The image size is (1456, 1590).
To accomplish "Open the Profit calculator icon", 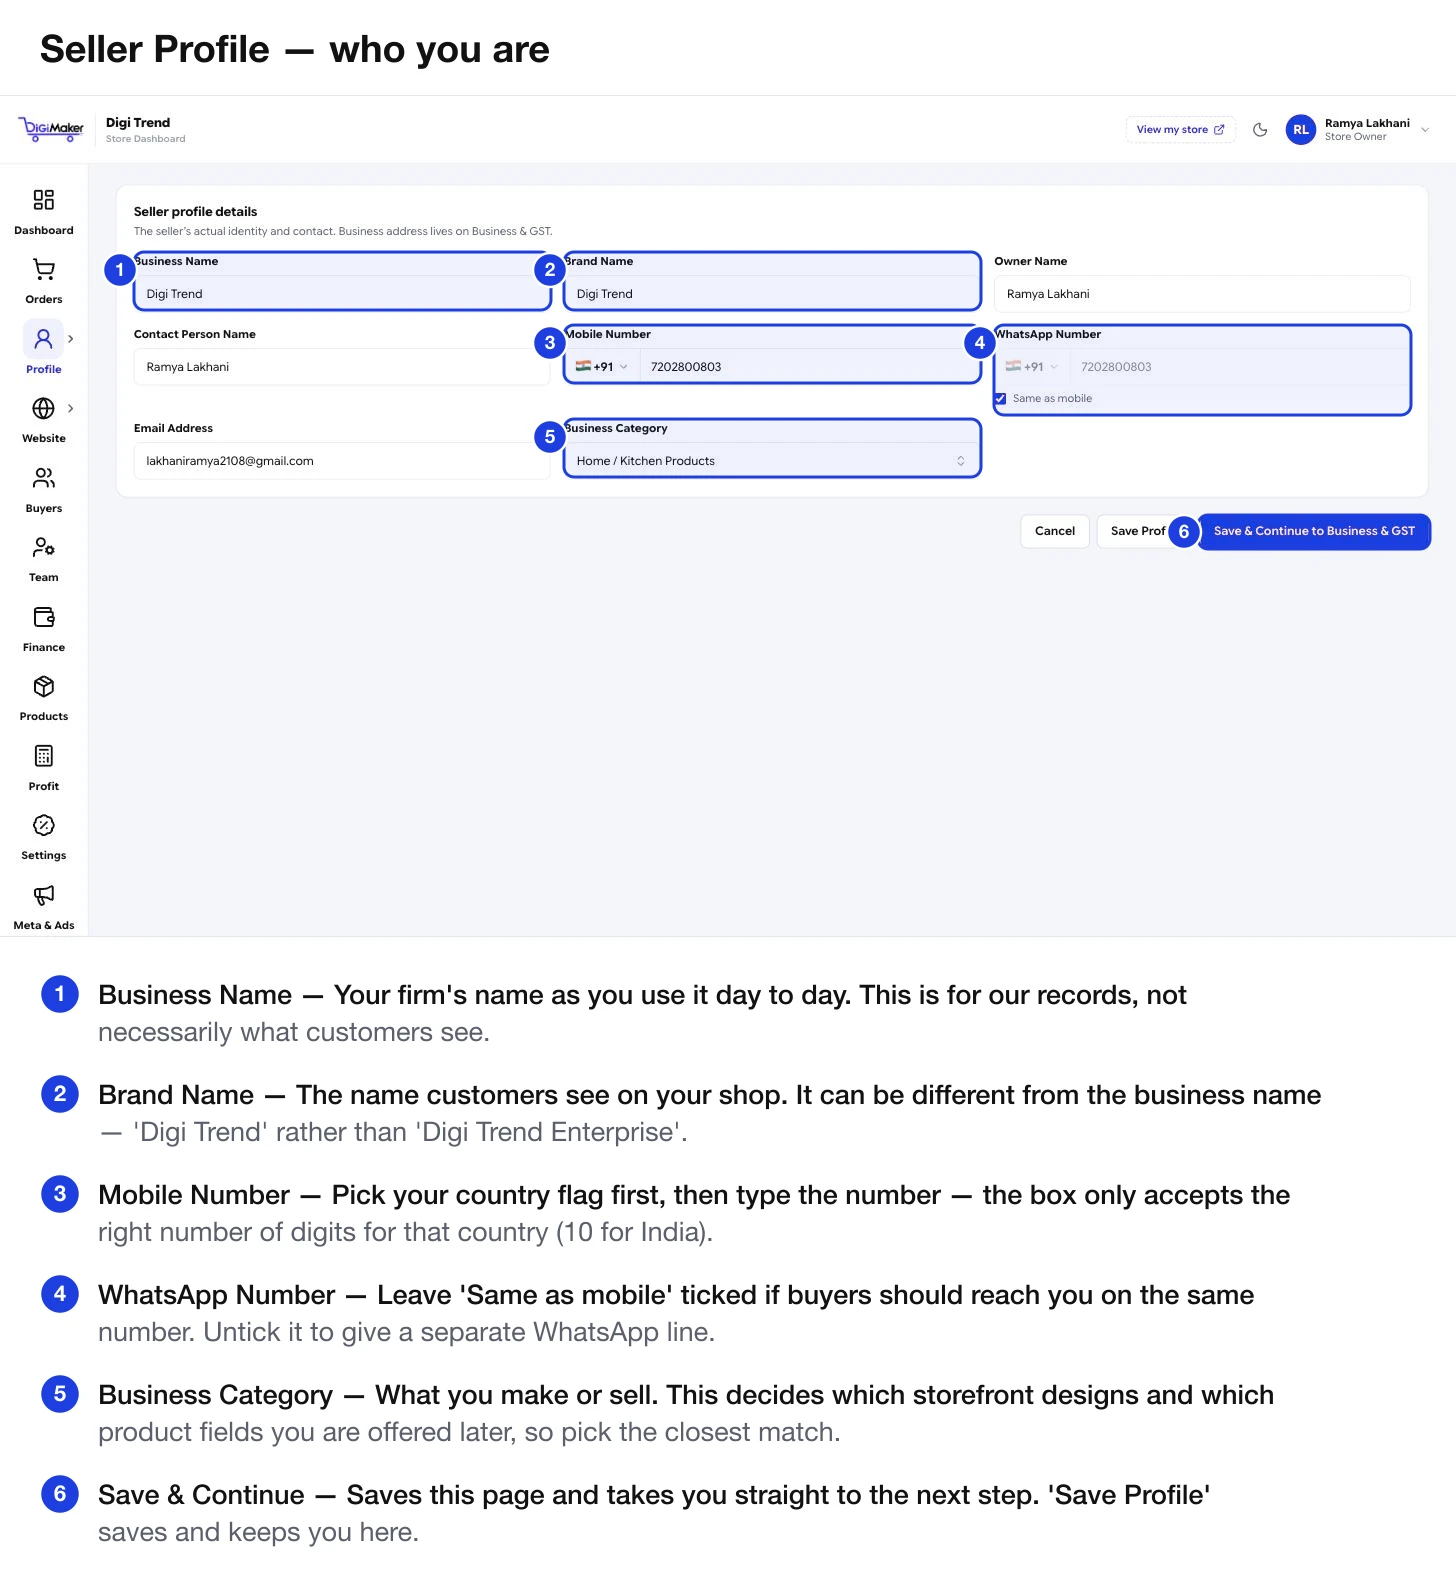I will point(43,756).
